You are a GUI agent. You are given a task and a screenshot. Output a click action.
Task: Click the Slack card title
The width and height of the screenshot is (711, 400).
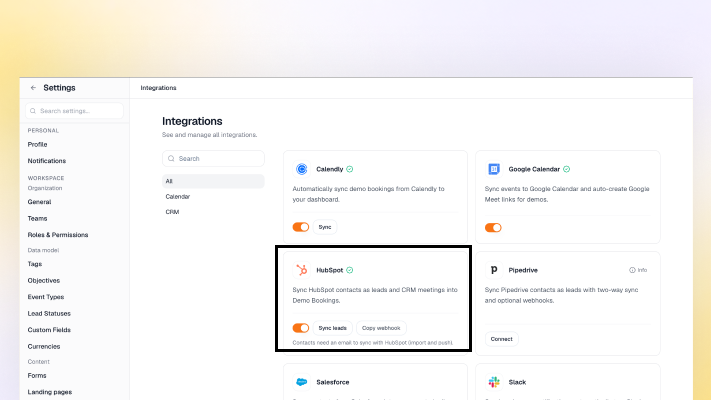coord(517,382)
